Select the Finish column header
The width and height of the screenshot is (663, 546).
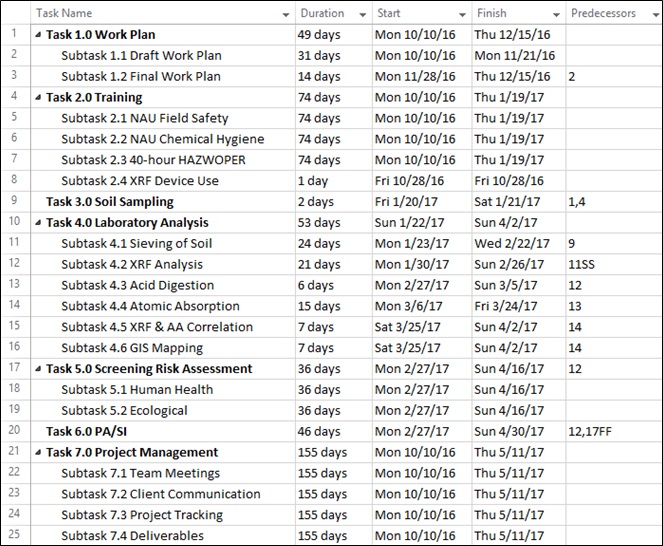[519, 13]
